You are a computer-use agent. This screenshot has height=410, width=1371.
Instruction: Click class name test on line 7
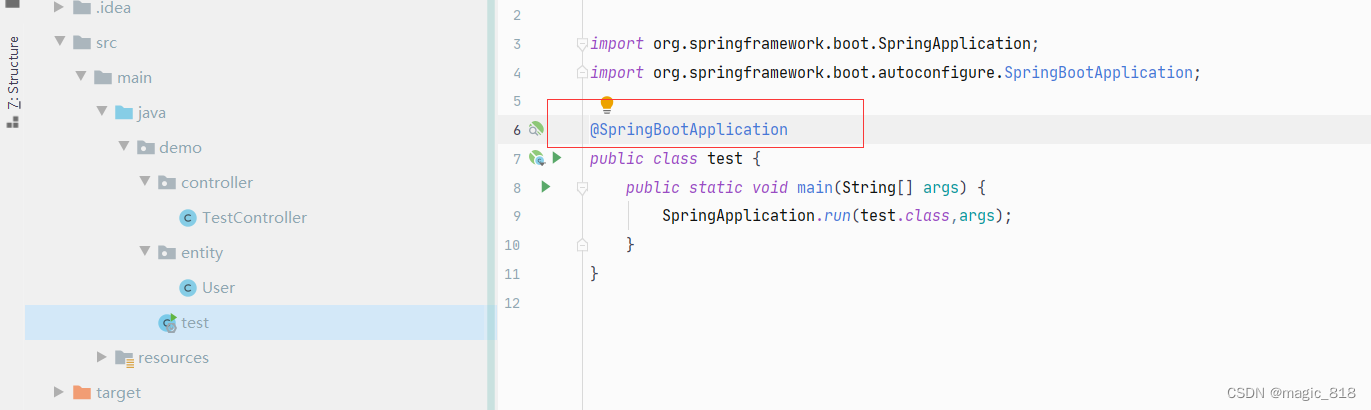[x=725, y=159]
